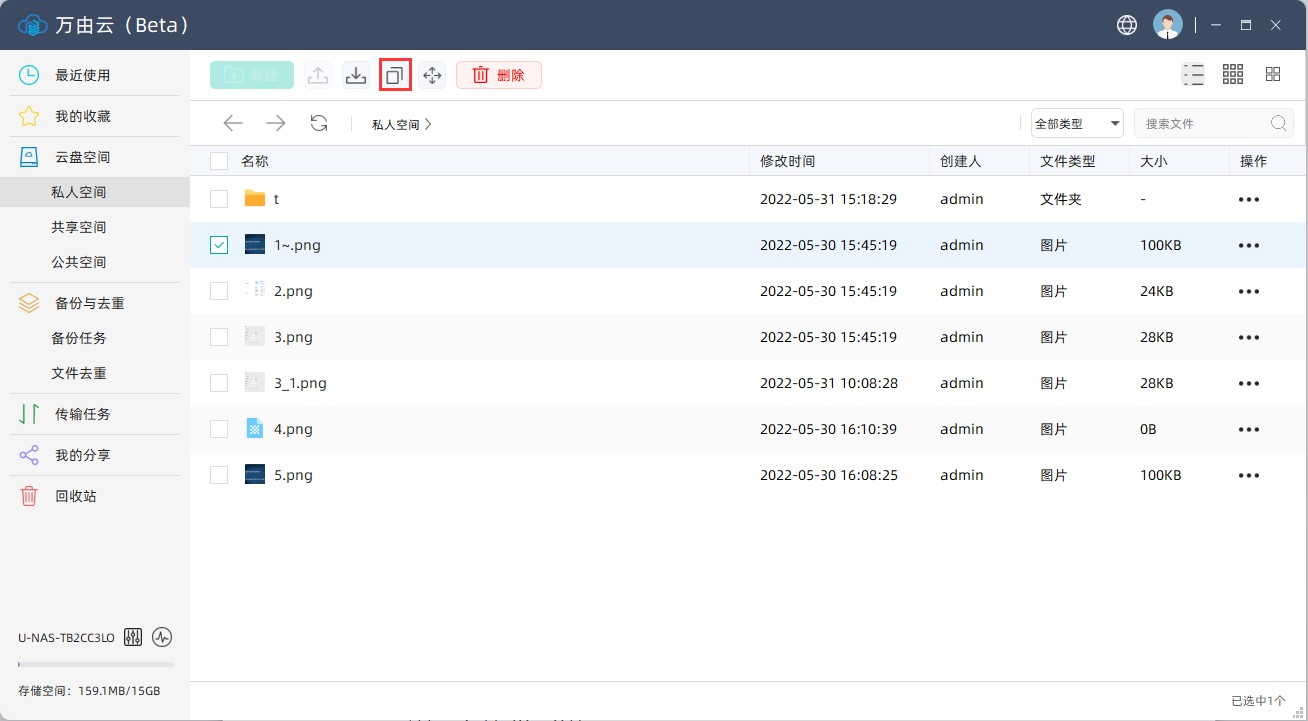1308x721 pixels.
Task: Click the refresh icon above the file list
Action: point(319,122)
